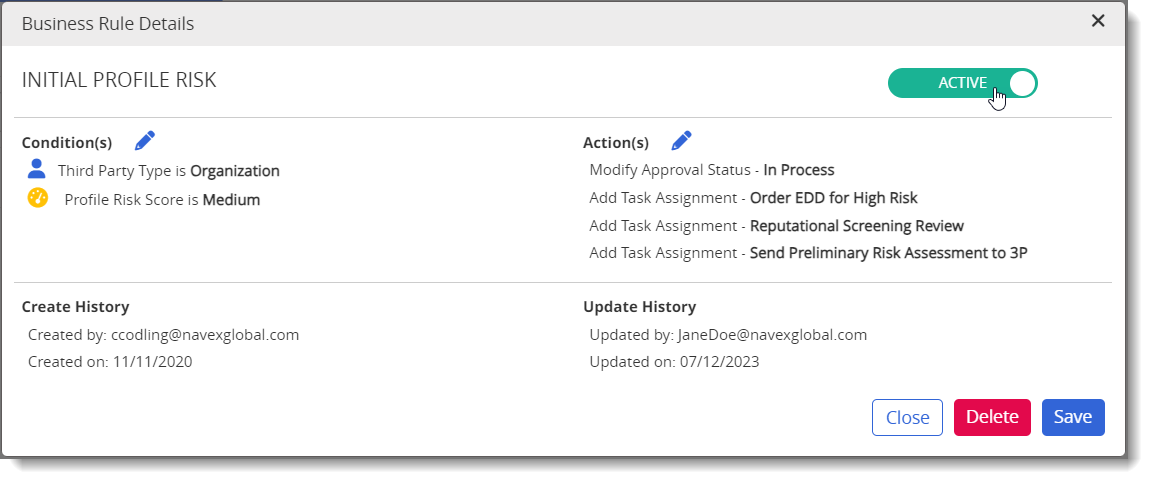Click the blue person icon for Third Party Type

click(37, 169)
